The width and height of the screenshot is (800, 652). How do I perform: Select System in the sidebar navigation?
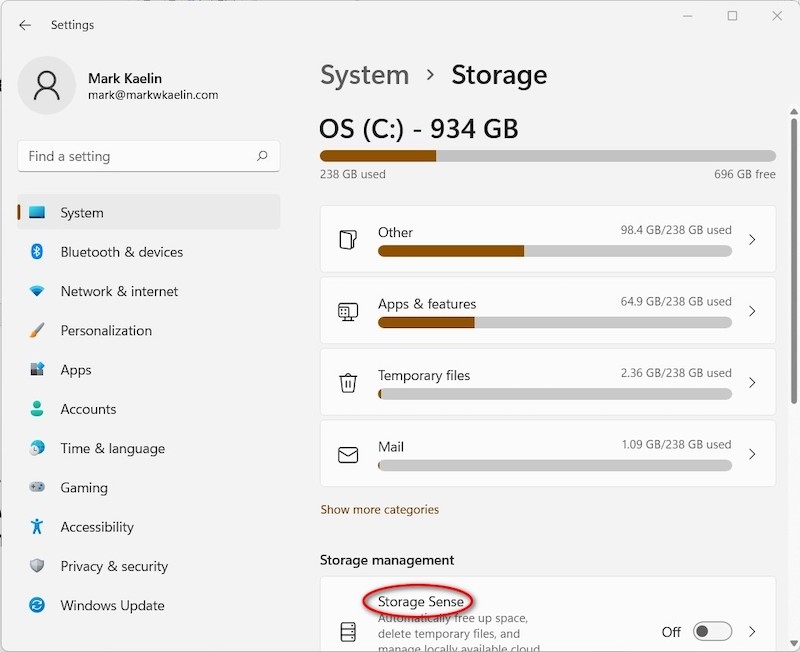click(x=81, y=212)
